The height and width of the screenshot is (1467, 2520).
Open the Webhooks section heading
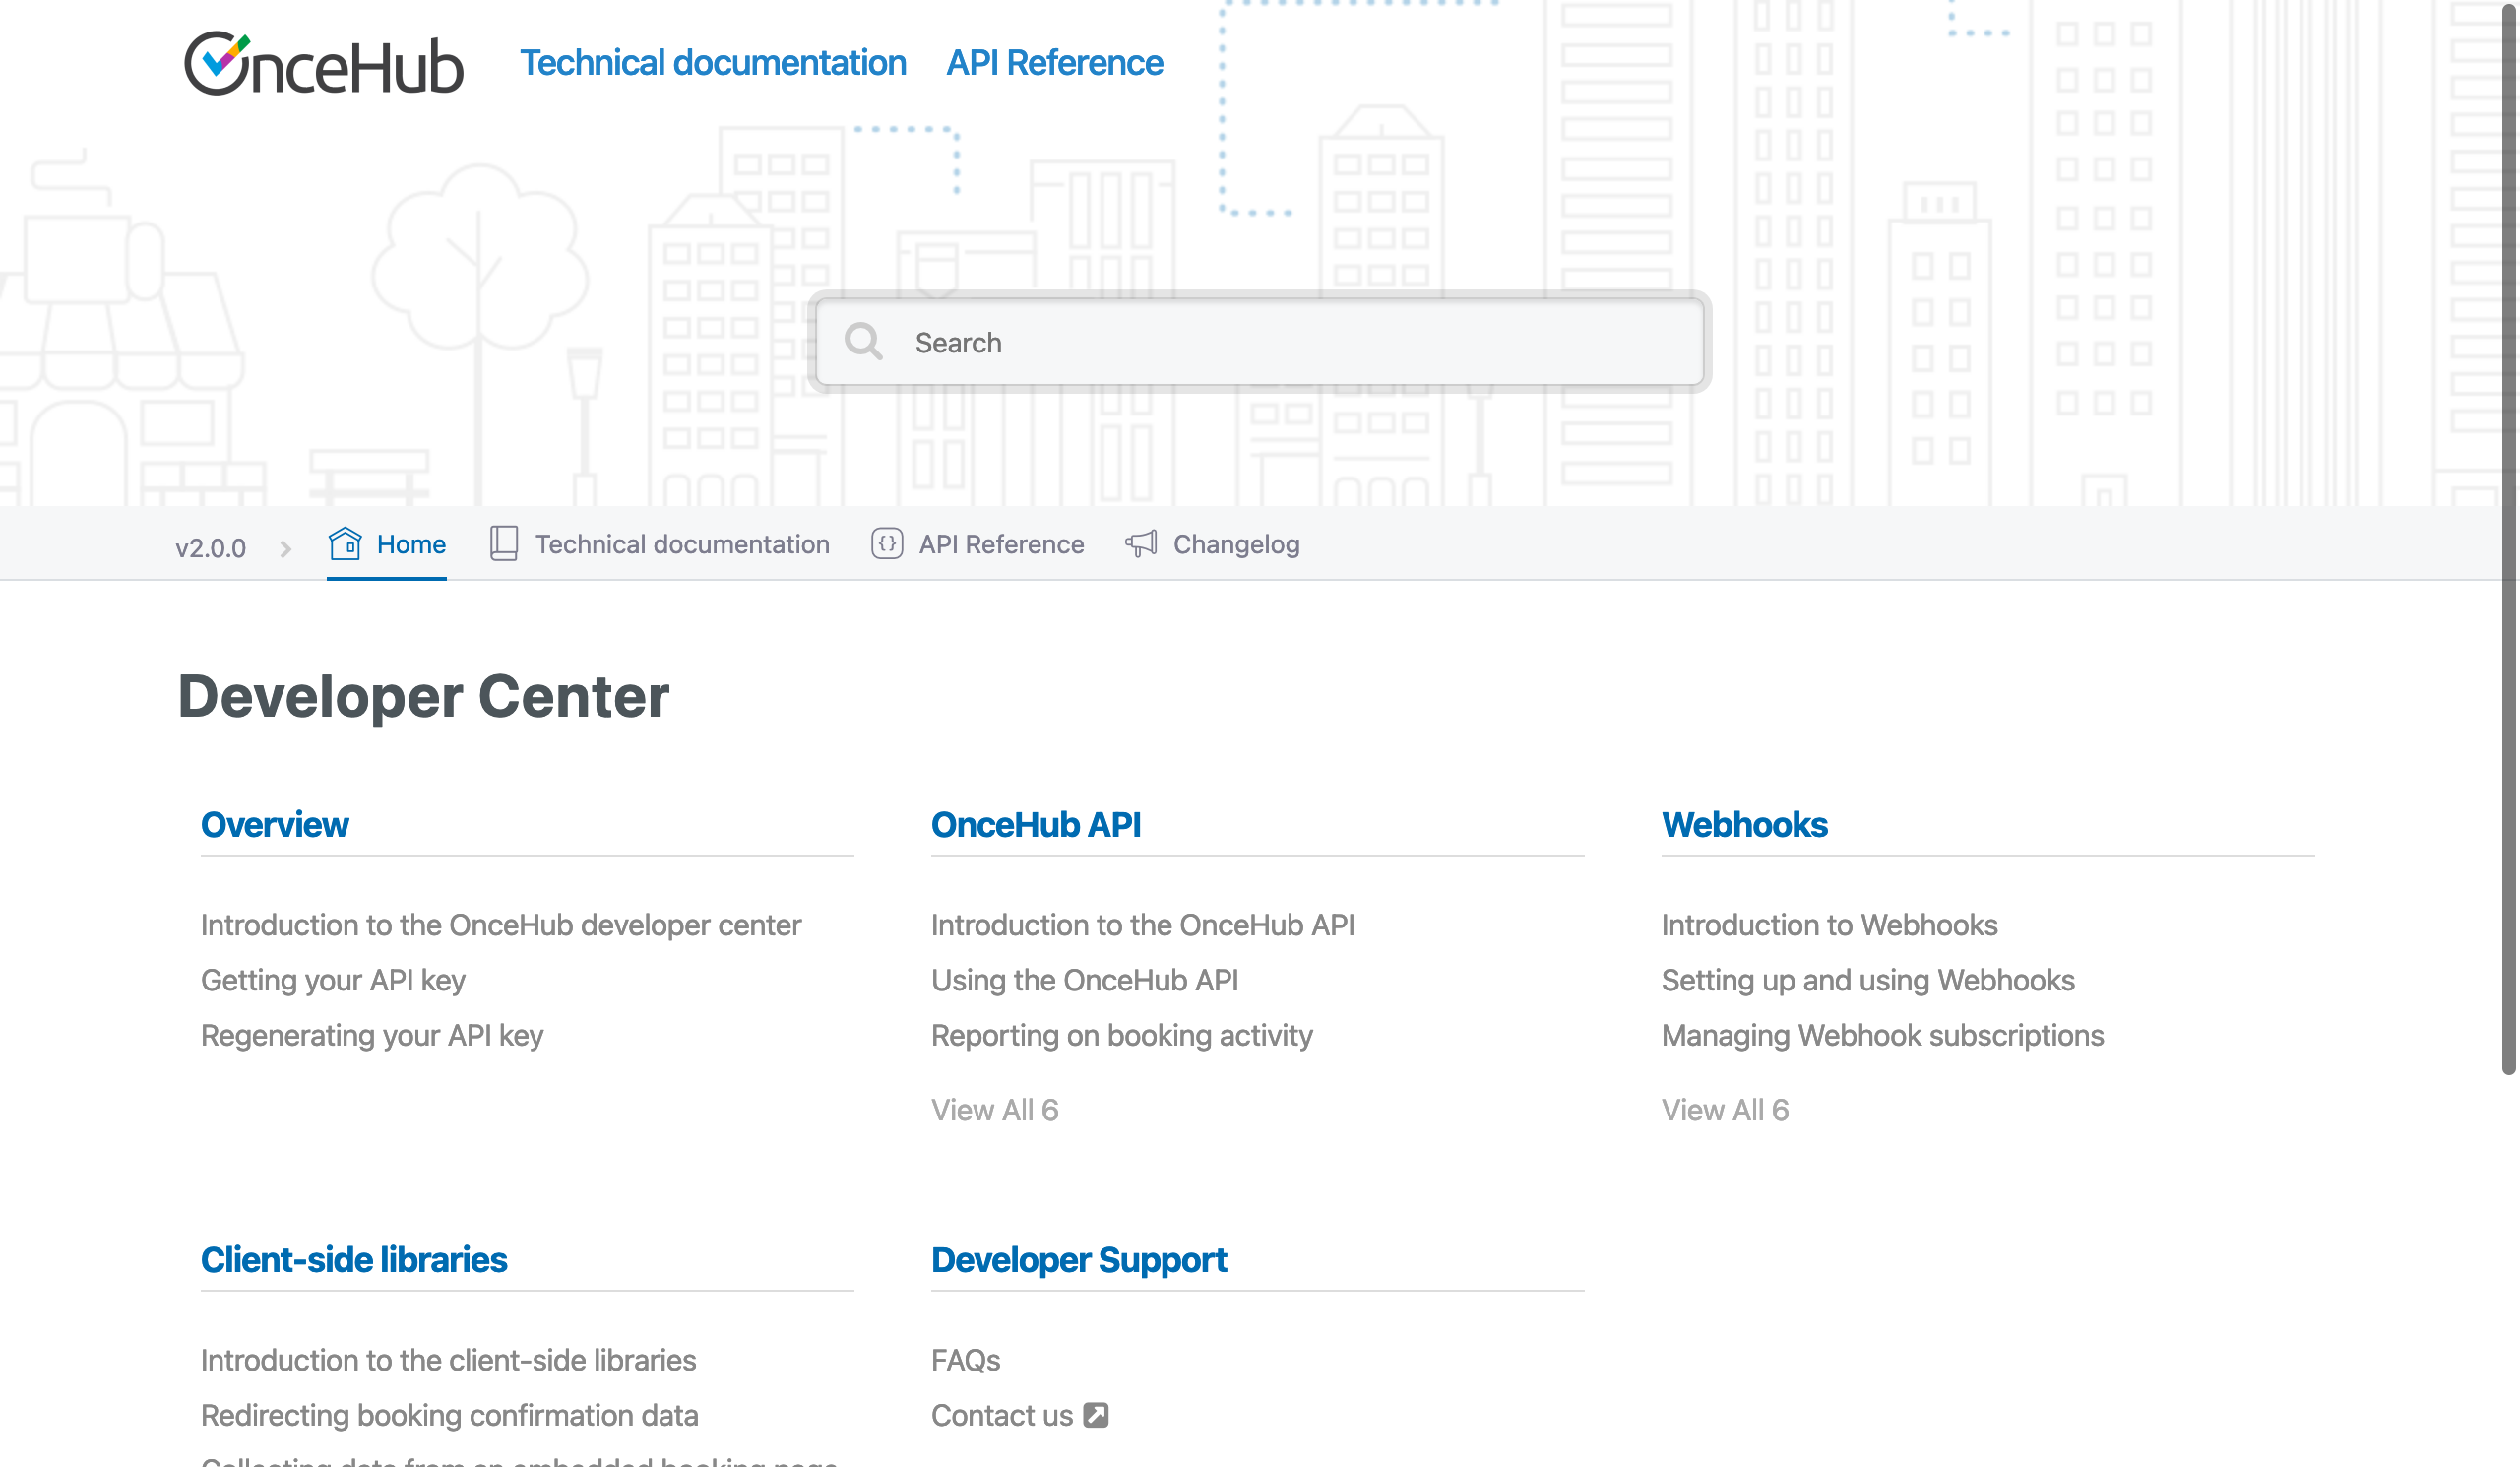coord(1745,825)
